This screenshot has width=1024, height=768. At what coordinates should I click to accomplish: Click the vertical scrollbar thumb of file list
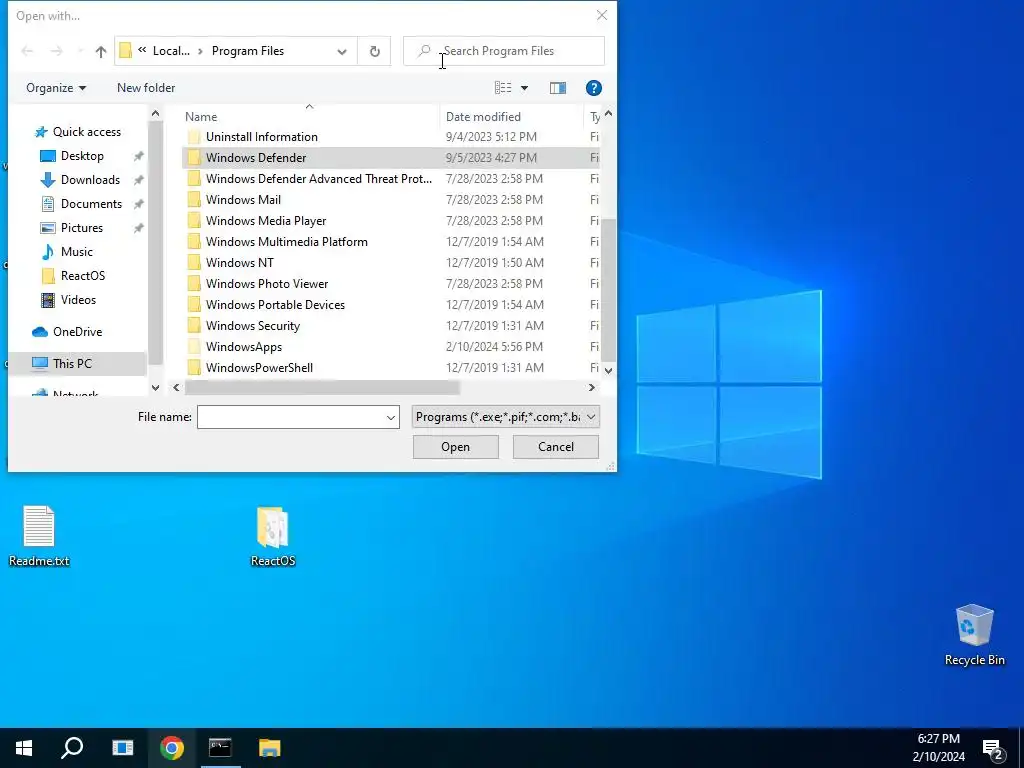tap(608, 289)
